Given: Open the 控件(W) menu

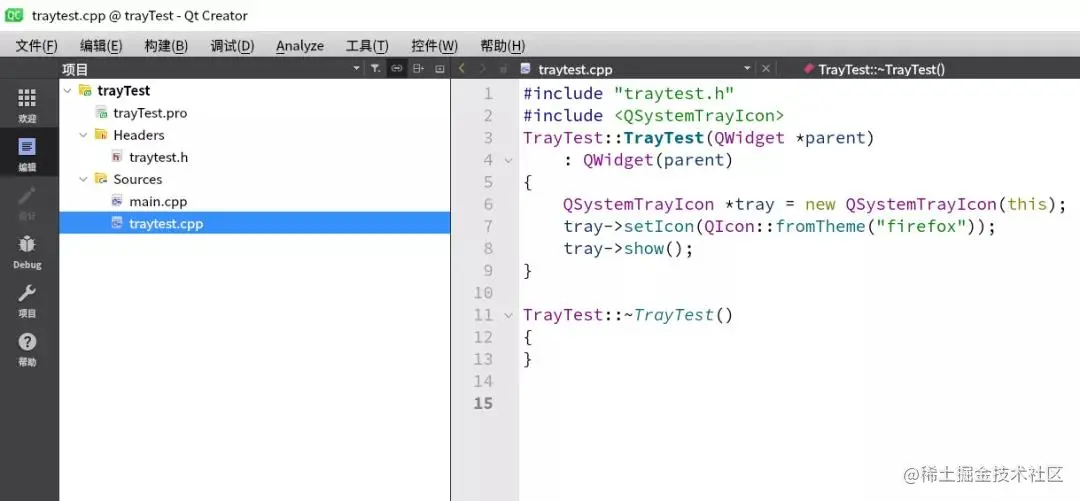Looking at the screenshot, I should point(435,45).
